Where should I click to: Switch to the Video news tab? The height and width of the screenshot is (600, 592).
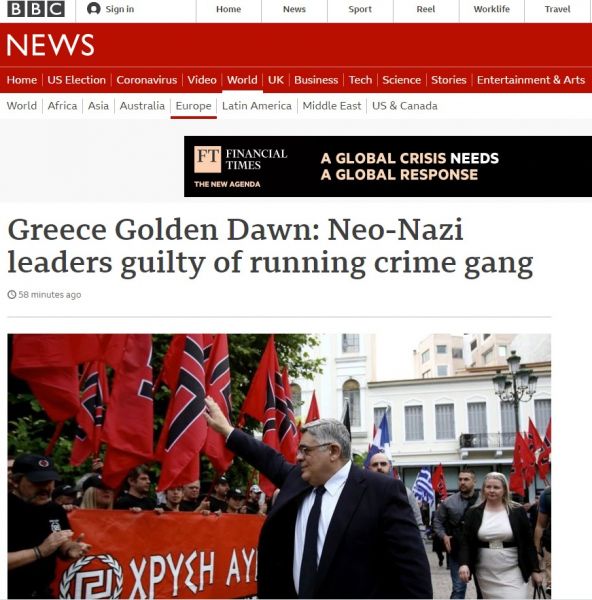(x=202, y=80)
